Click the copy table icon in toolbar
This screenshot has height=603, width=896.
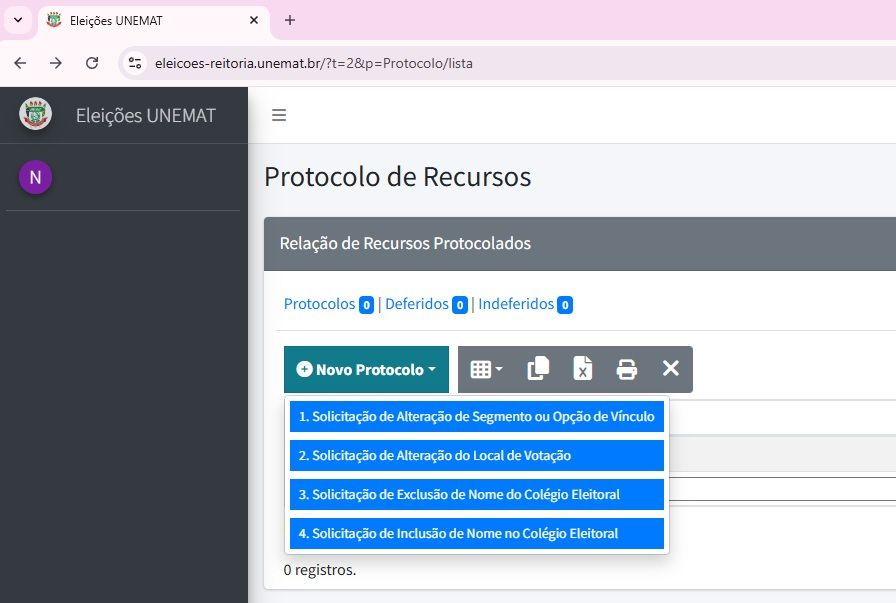click(x=538, y=369)
